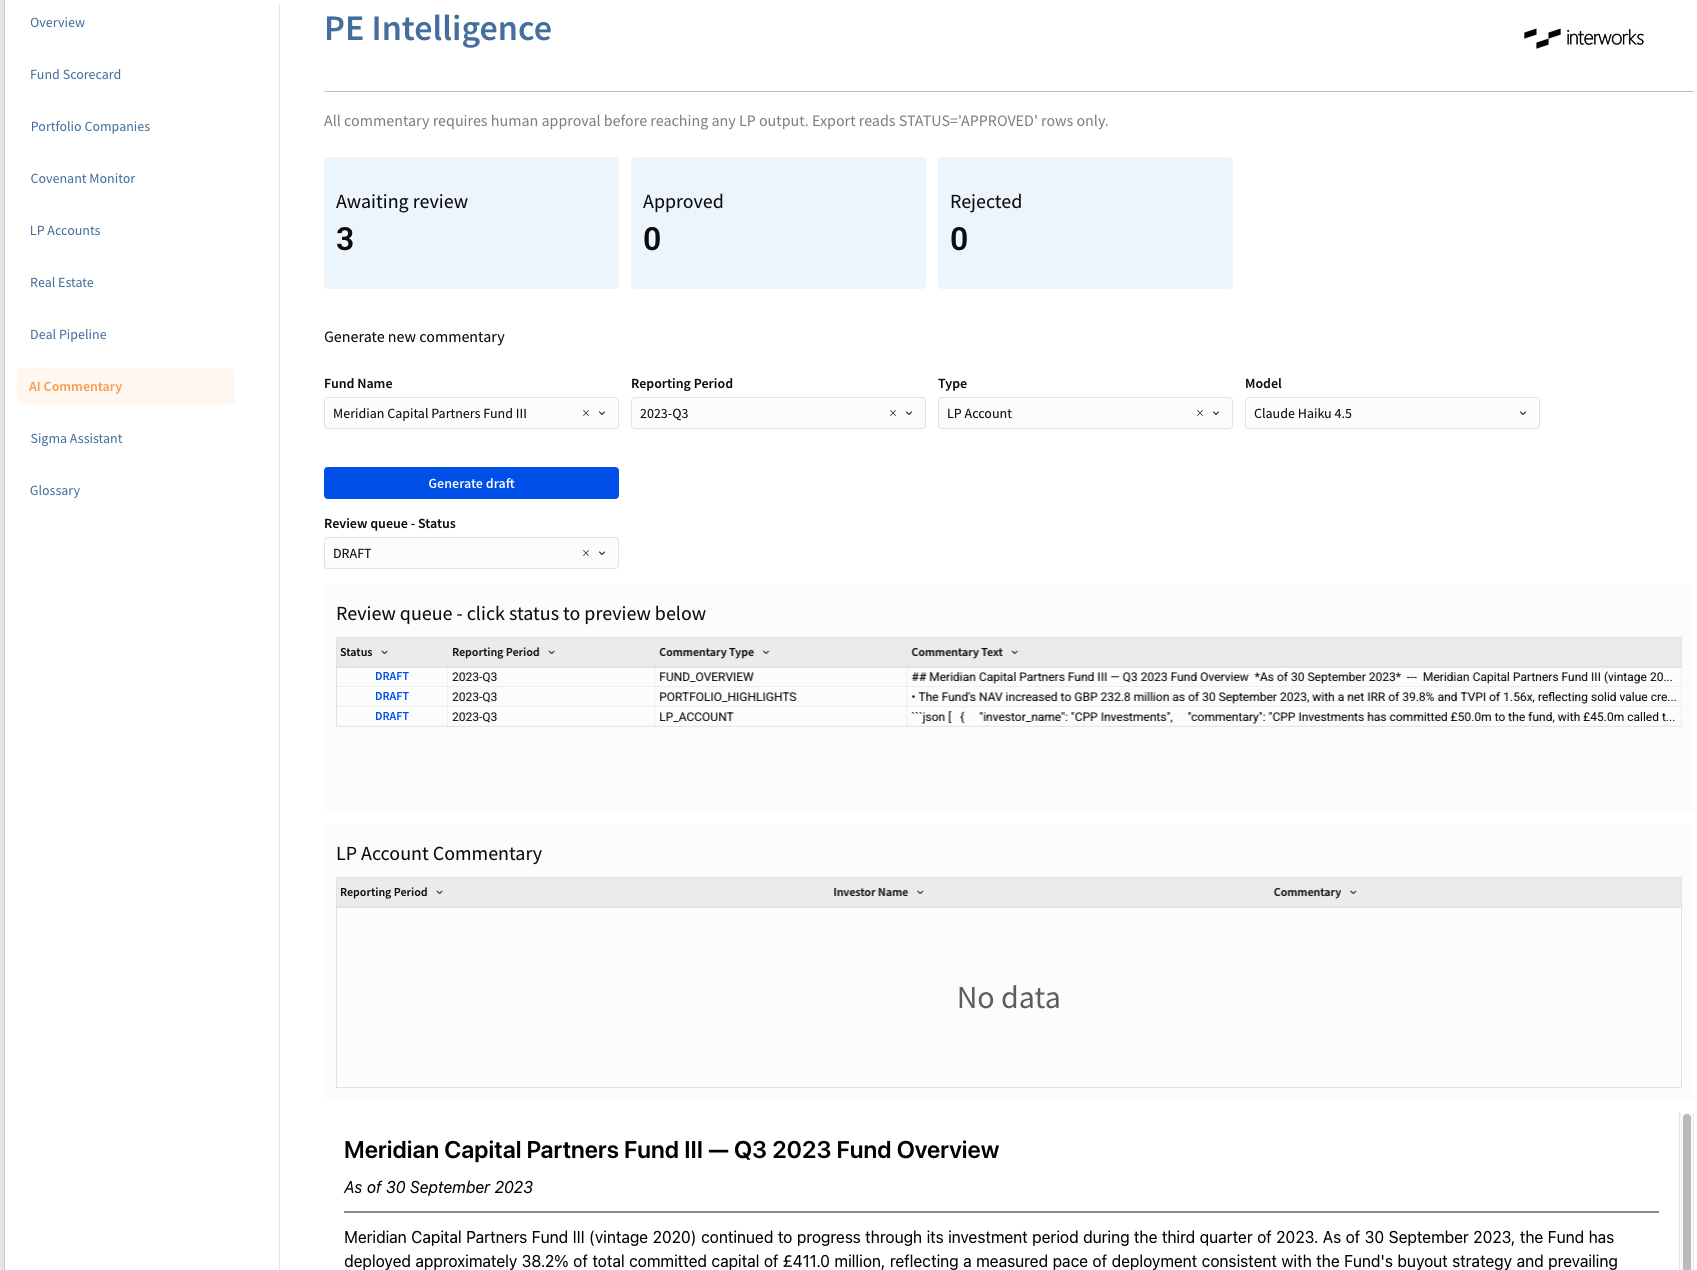Screen dimensions: 1697x1270
Task: Open Investor Name column header menu
Action: tap(920, 892)
